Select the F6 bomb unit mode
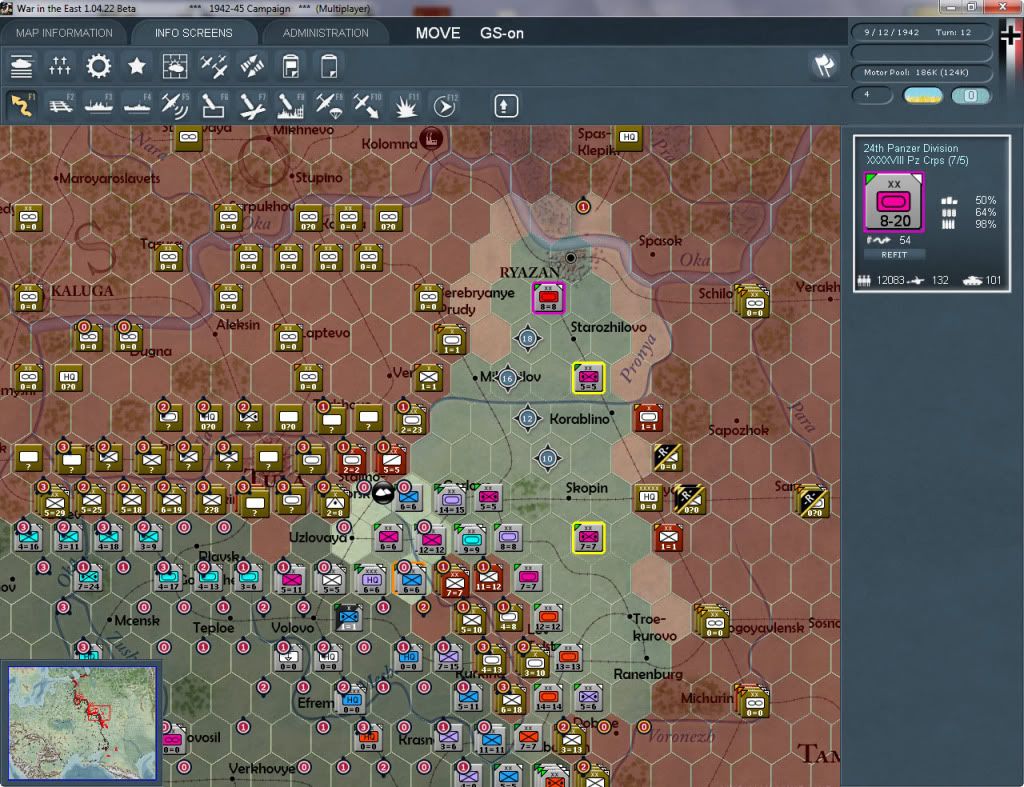Viewport: 1024px width, 787px height. pyautogui.click(x=214, y=105)
